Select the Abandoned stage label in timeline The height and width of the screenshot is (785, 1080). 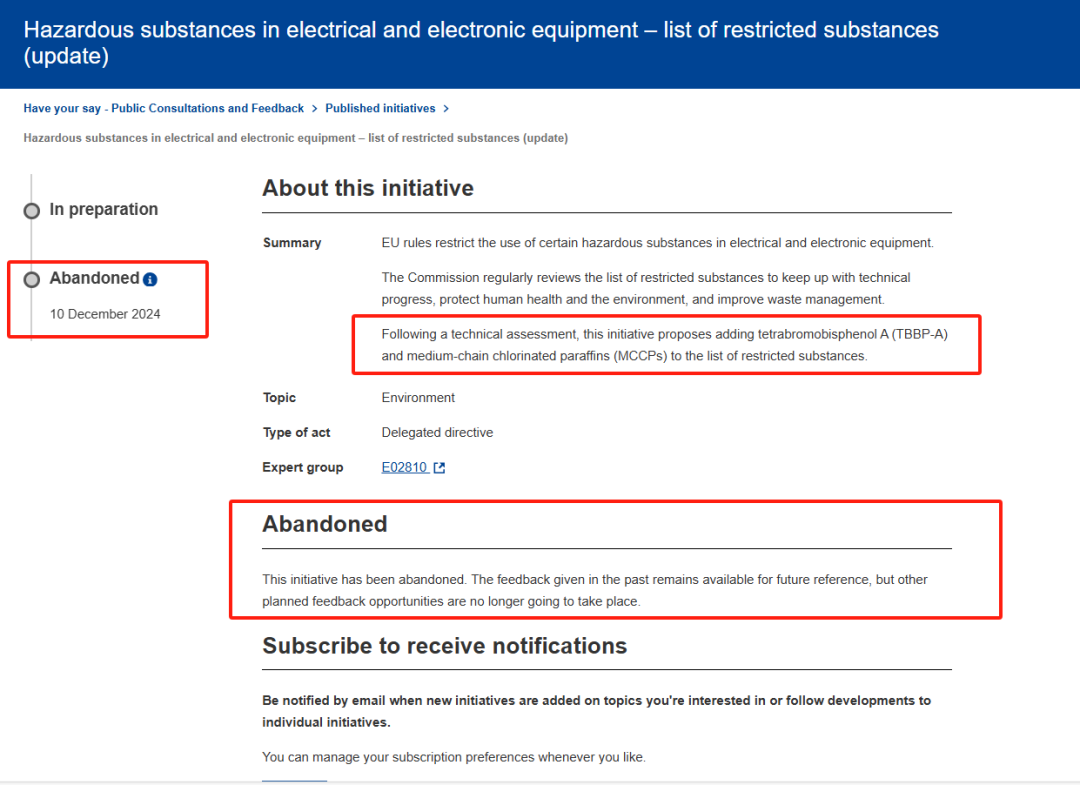click(94, 279)
